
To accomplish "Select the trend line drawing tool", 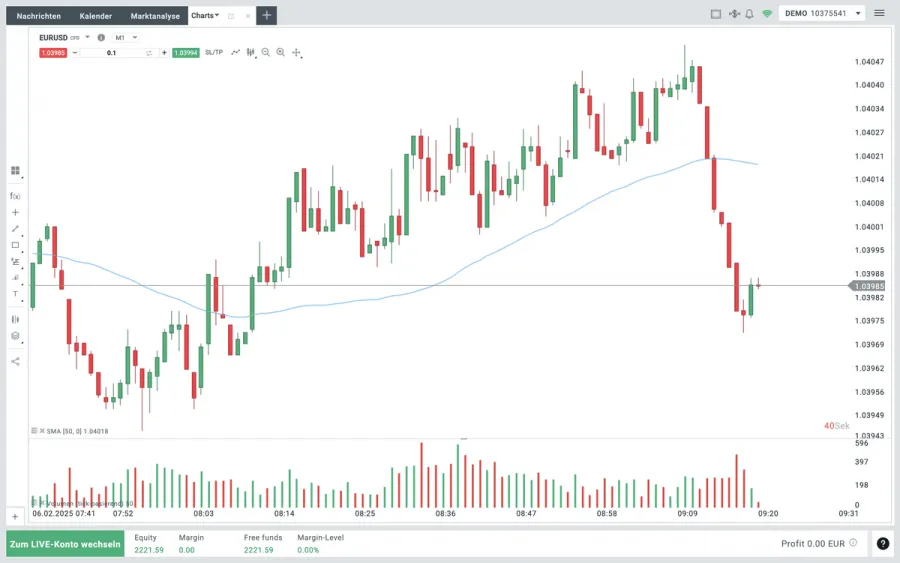I will [x=15, y=229].
